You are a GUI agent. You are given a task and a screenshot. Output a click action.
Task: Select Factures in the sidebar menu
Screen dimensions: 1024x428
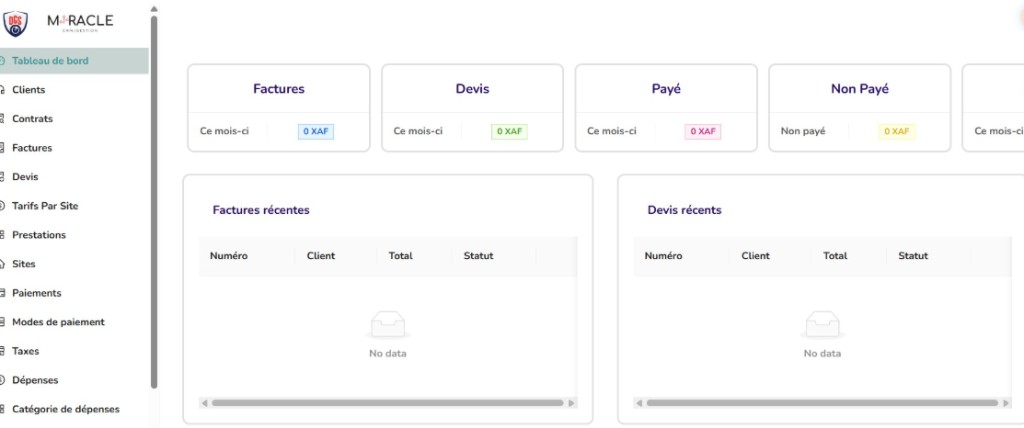click(32, 148)
